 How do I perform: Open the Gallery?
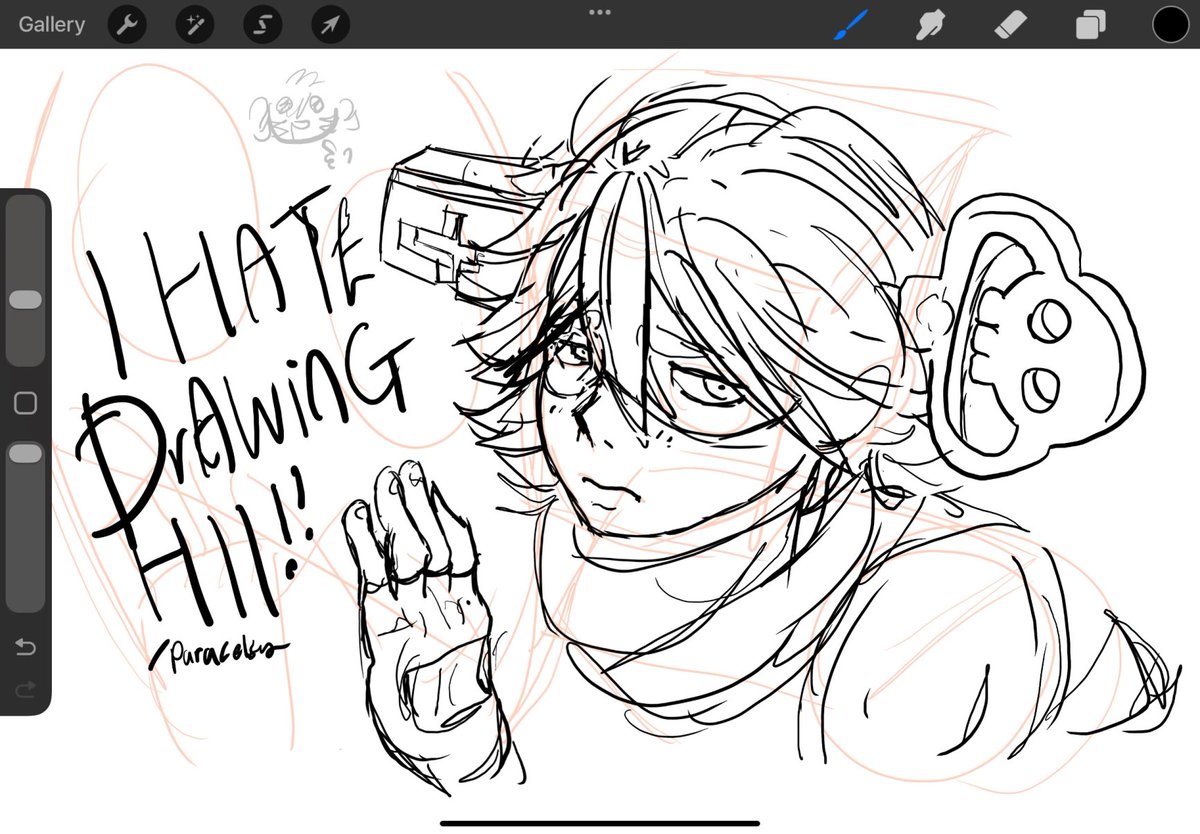51,25
